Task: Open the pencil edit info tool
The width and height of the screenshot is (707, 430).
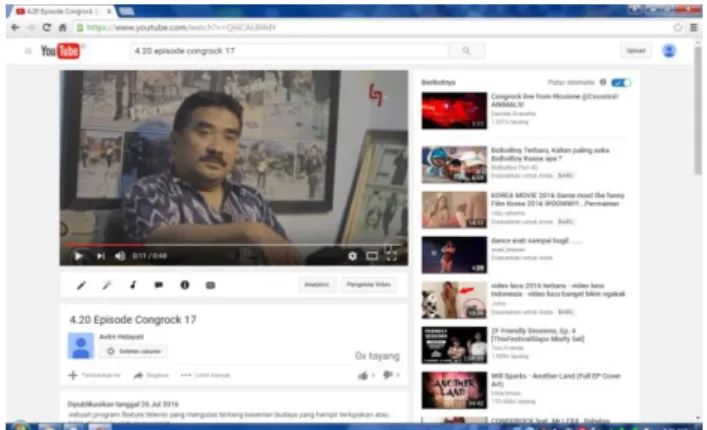Action: 81,285
